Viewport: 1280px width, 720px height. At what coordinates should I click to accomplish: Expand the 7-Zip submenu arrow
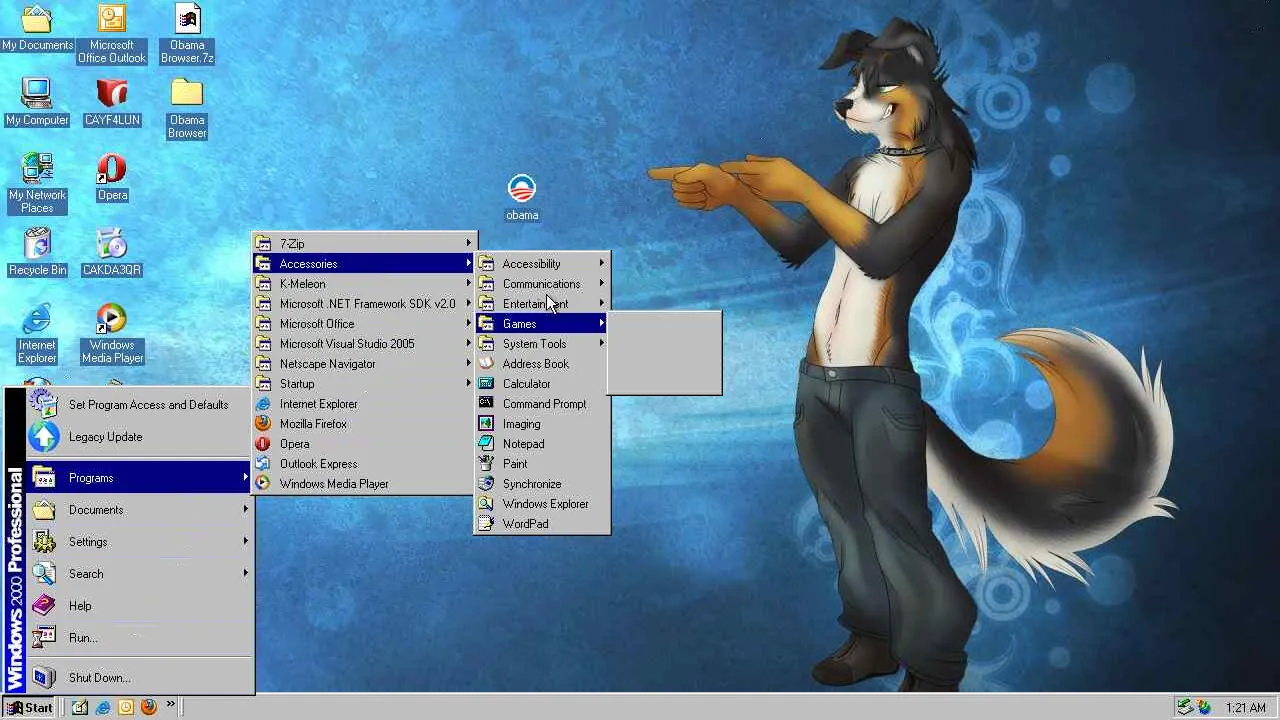pyautogui.click(x=468, y=244)
